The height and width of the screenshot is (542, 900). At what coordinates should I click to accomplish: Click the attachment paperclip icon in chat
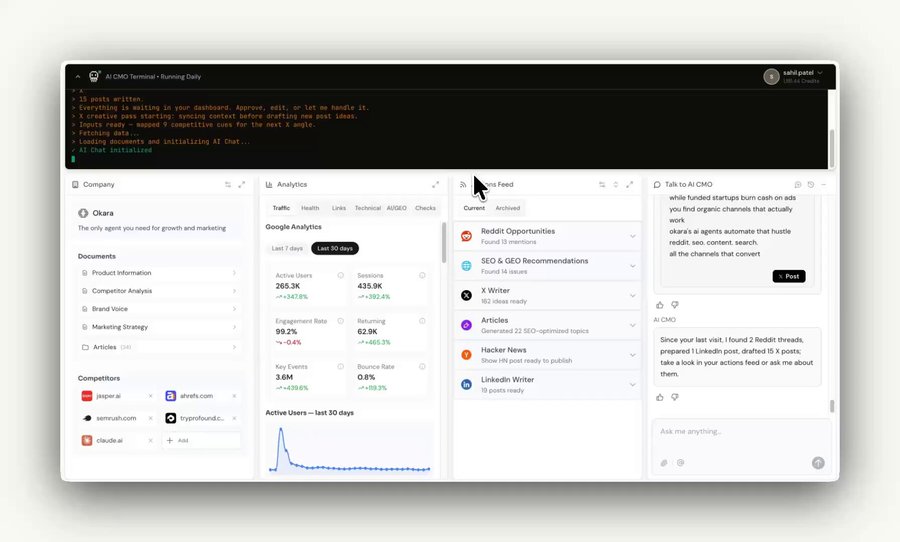(664, 463)
